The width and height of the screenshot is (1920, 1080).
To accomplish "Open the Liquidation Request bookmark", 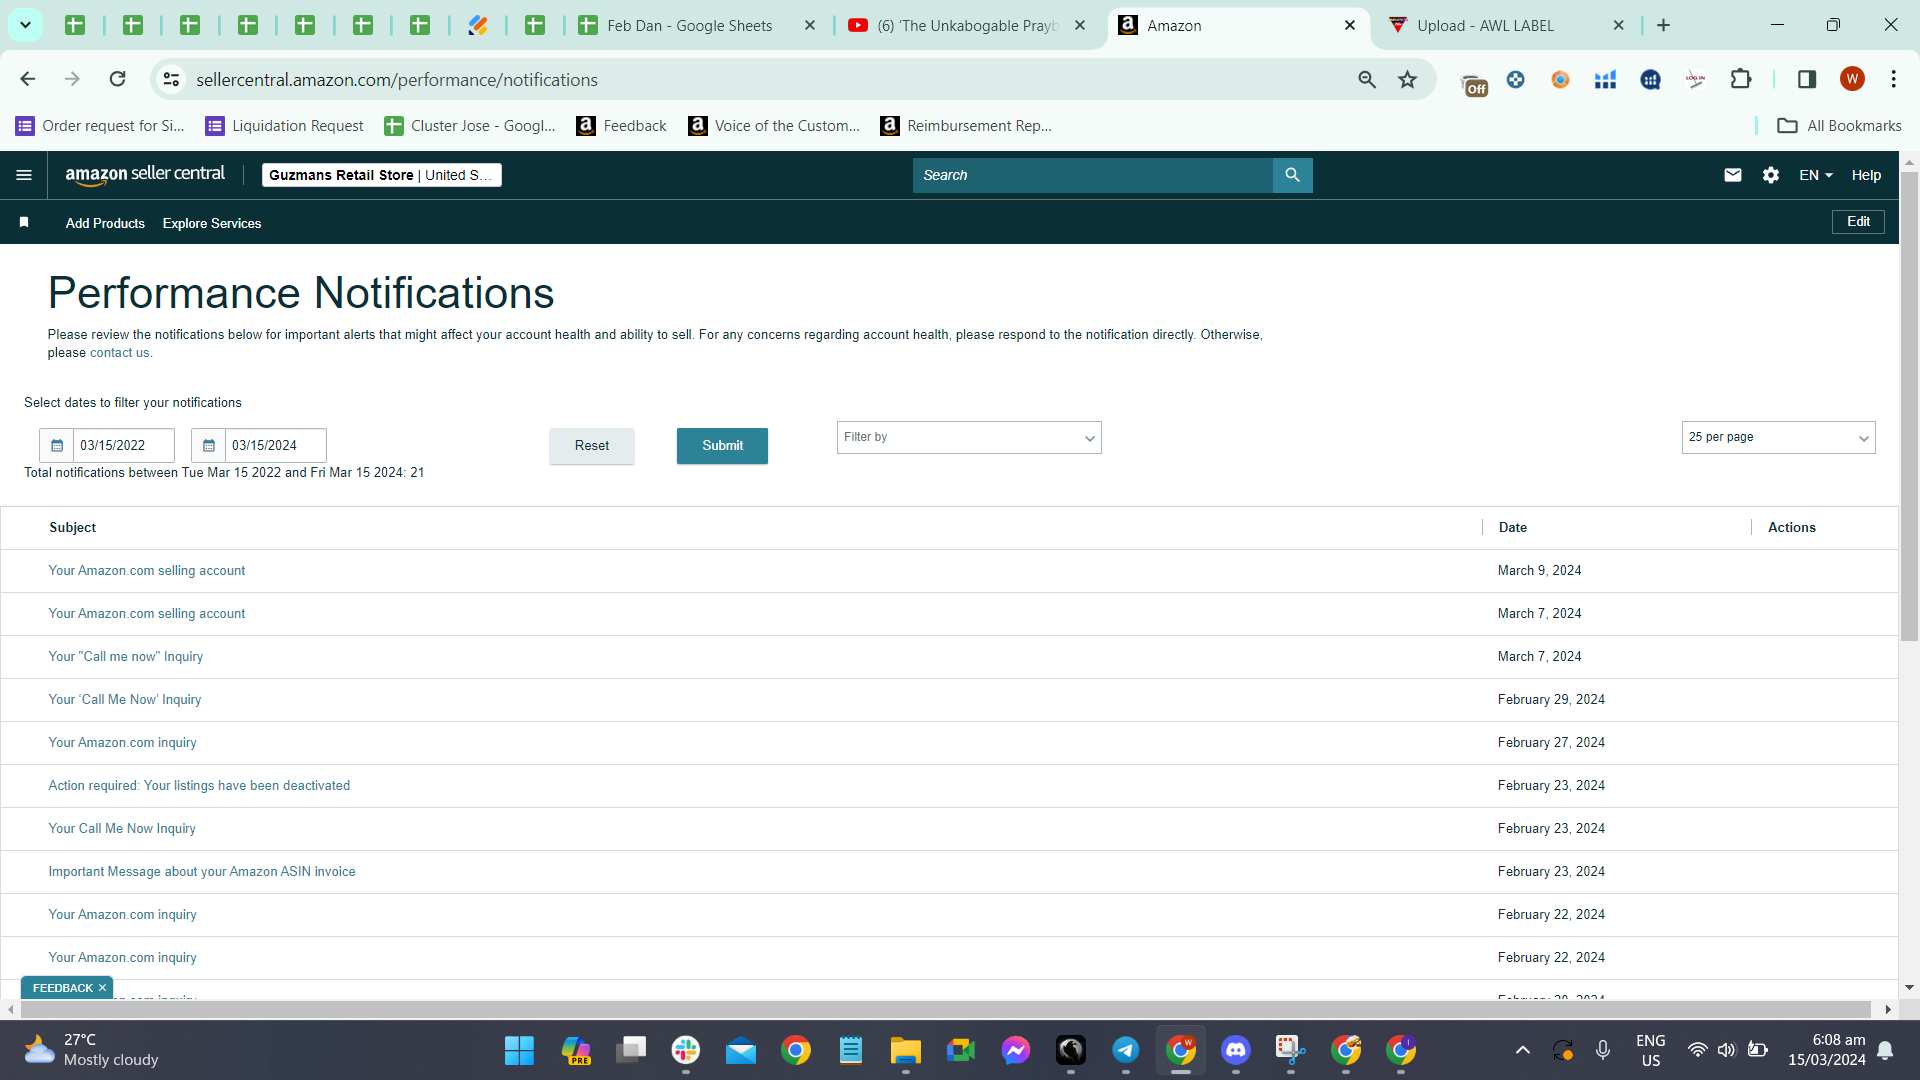I will [284, 126].
